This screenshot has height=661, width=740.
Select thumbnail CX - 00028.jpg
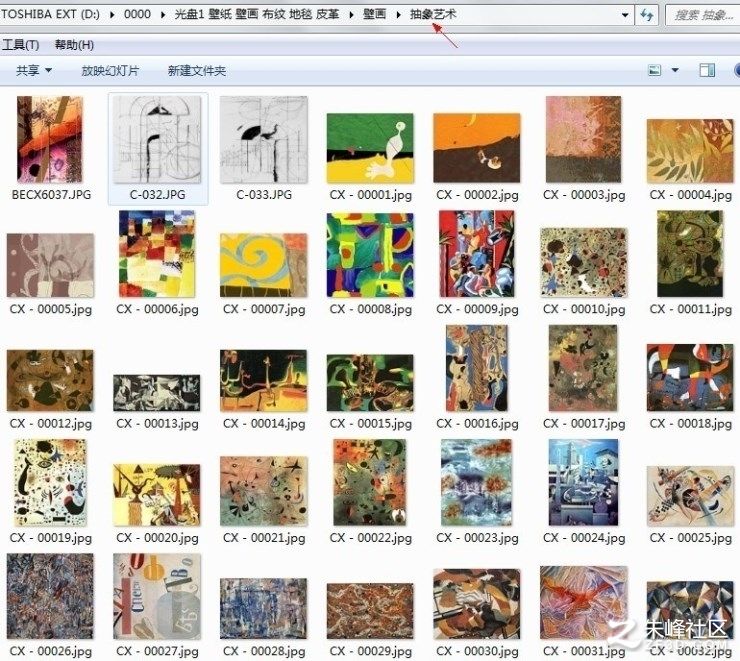click(264, 609)
